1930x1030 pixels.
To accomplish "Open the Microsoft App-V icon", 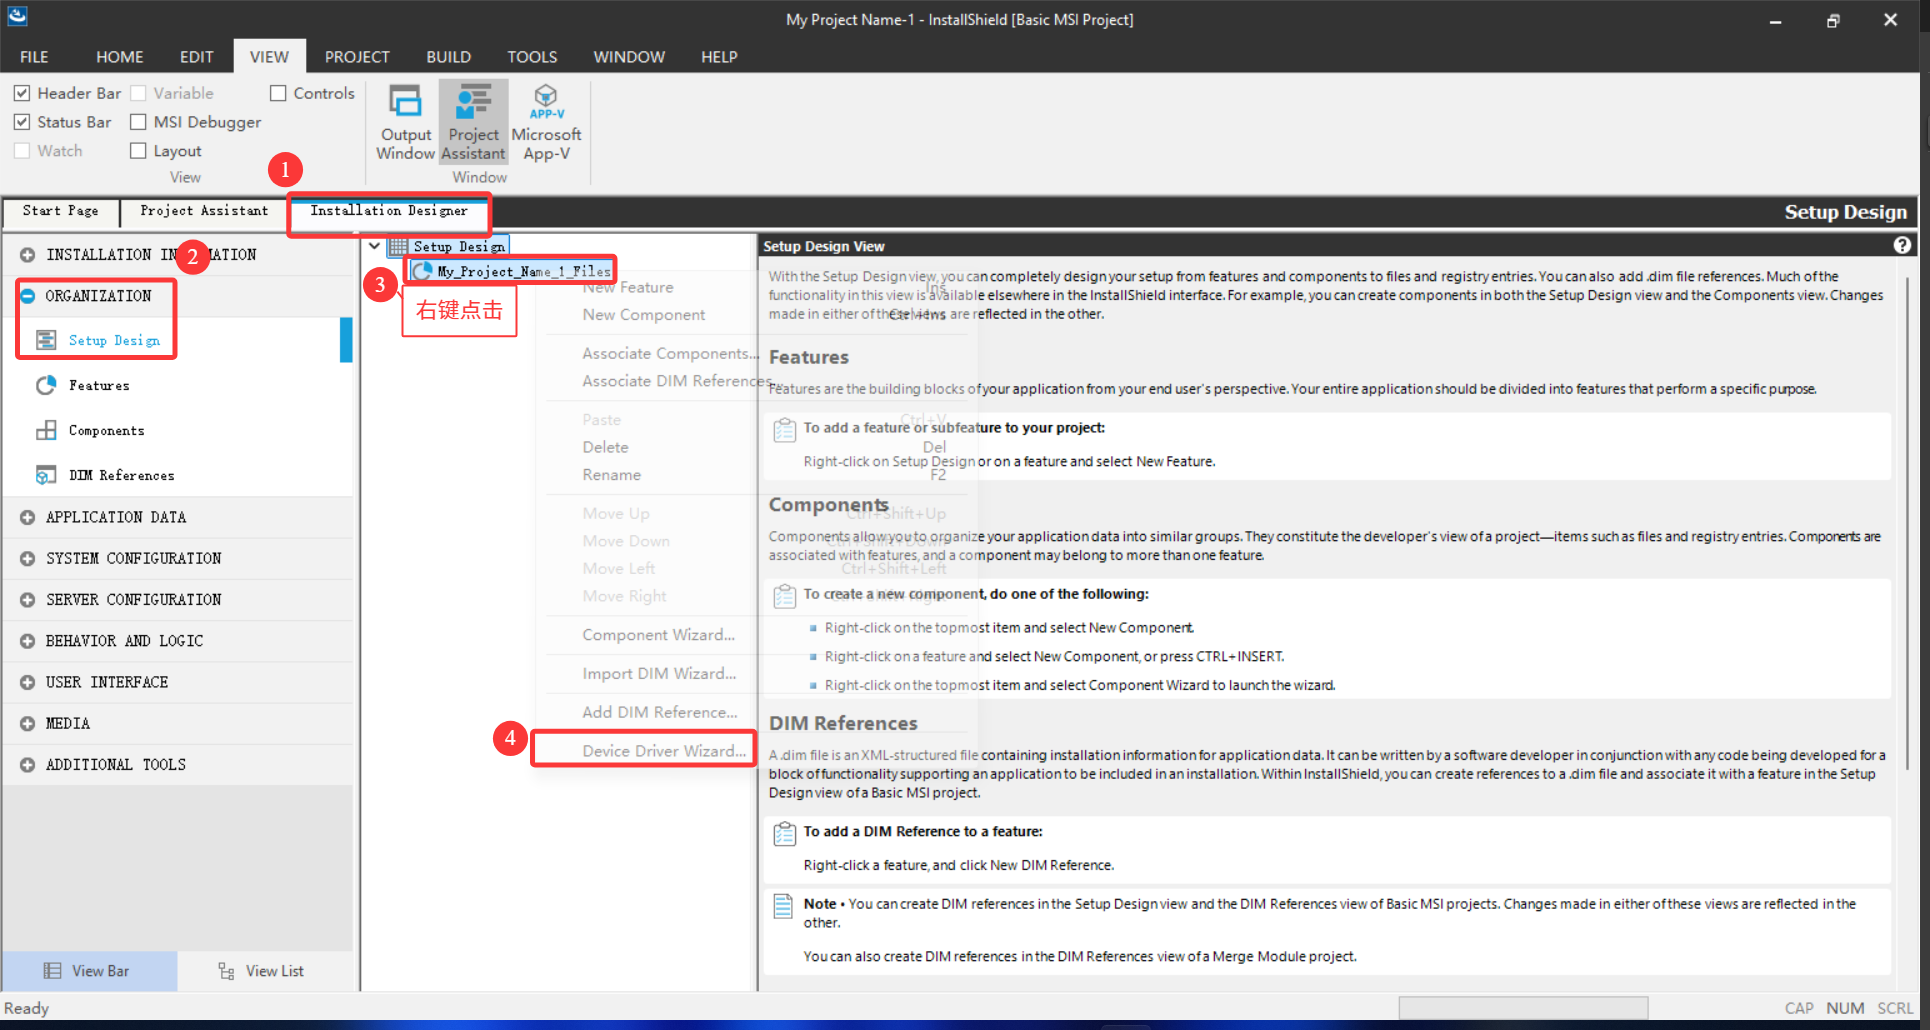I will pos(546,101).
